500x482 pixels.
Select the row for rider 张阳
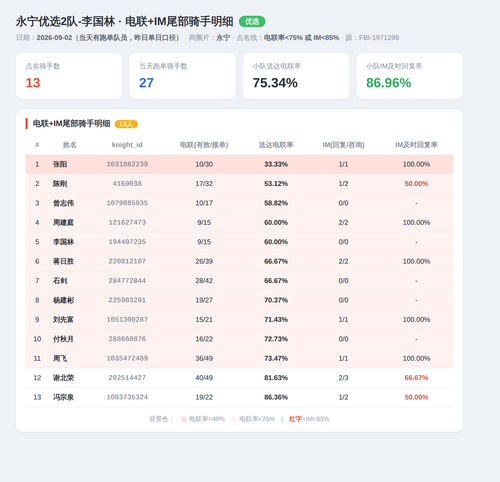tap(239, 164)
